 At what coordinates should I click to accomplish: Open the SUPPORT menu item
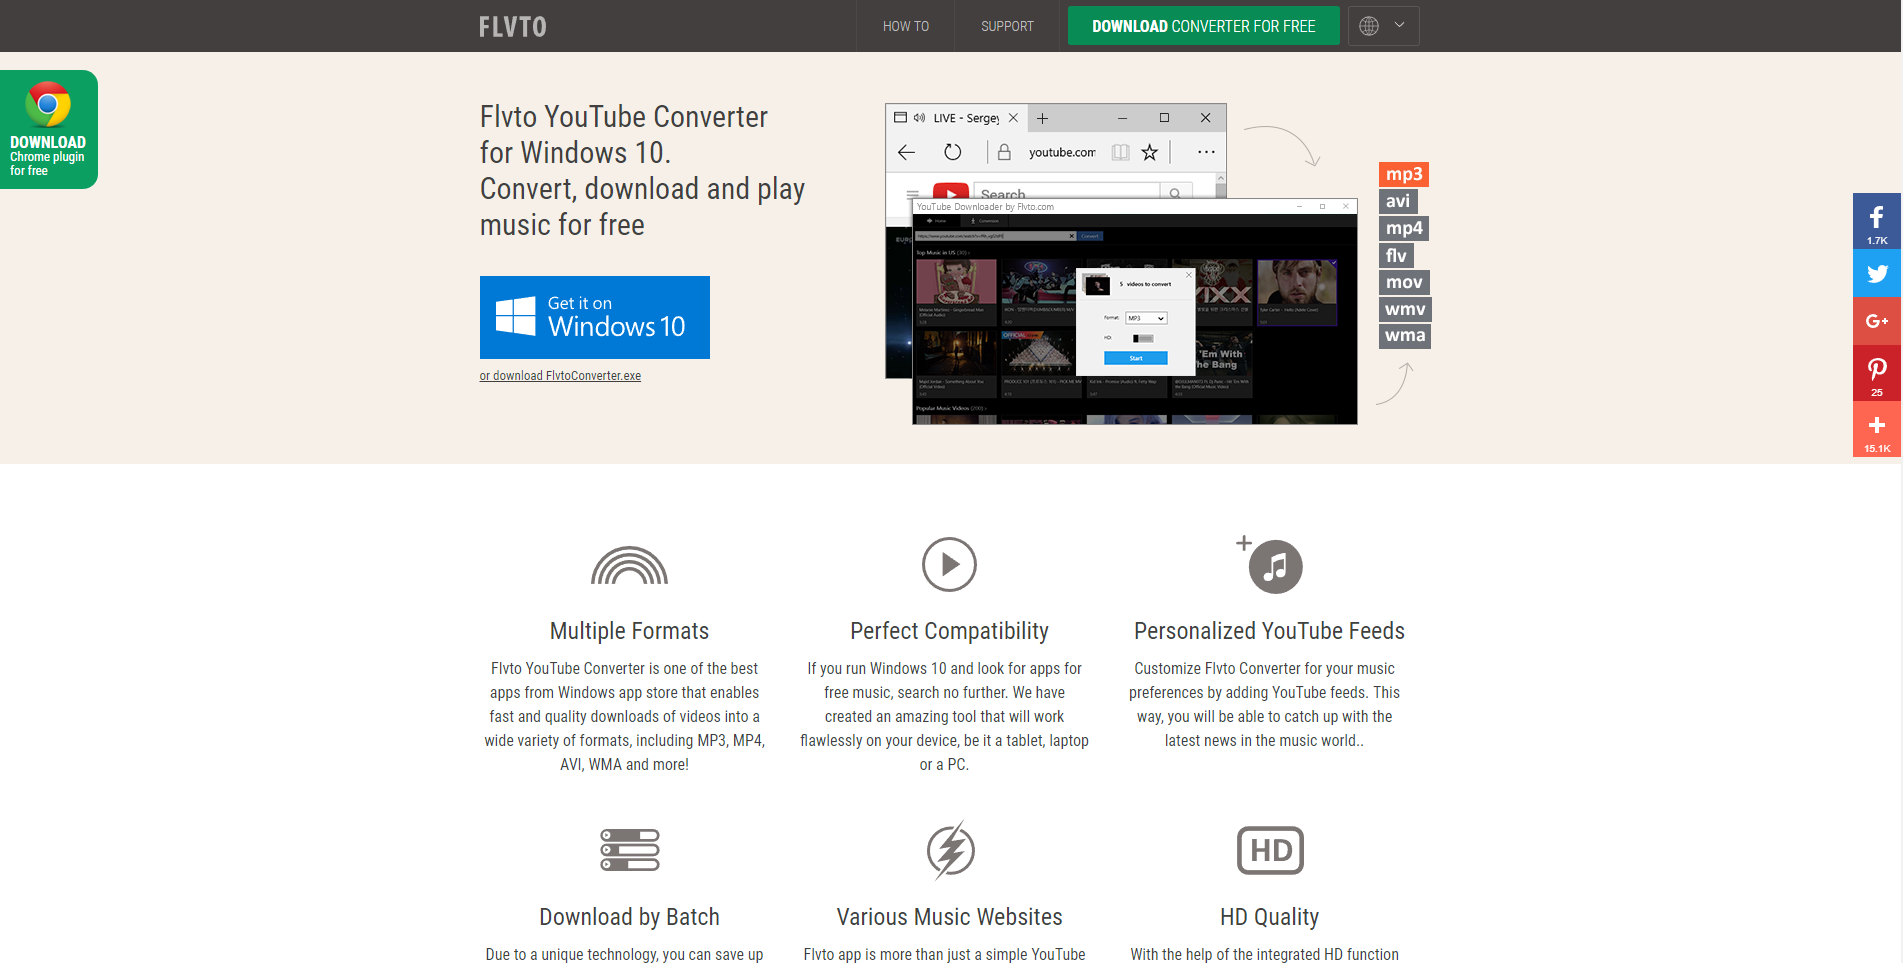click(1007, 26)
